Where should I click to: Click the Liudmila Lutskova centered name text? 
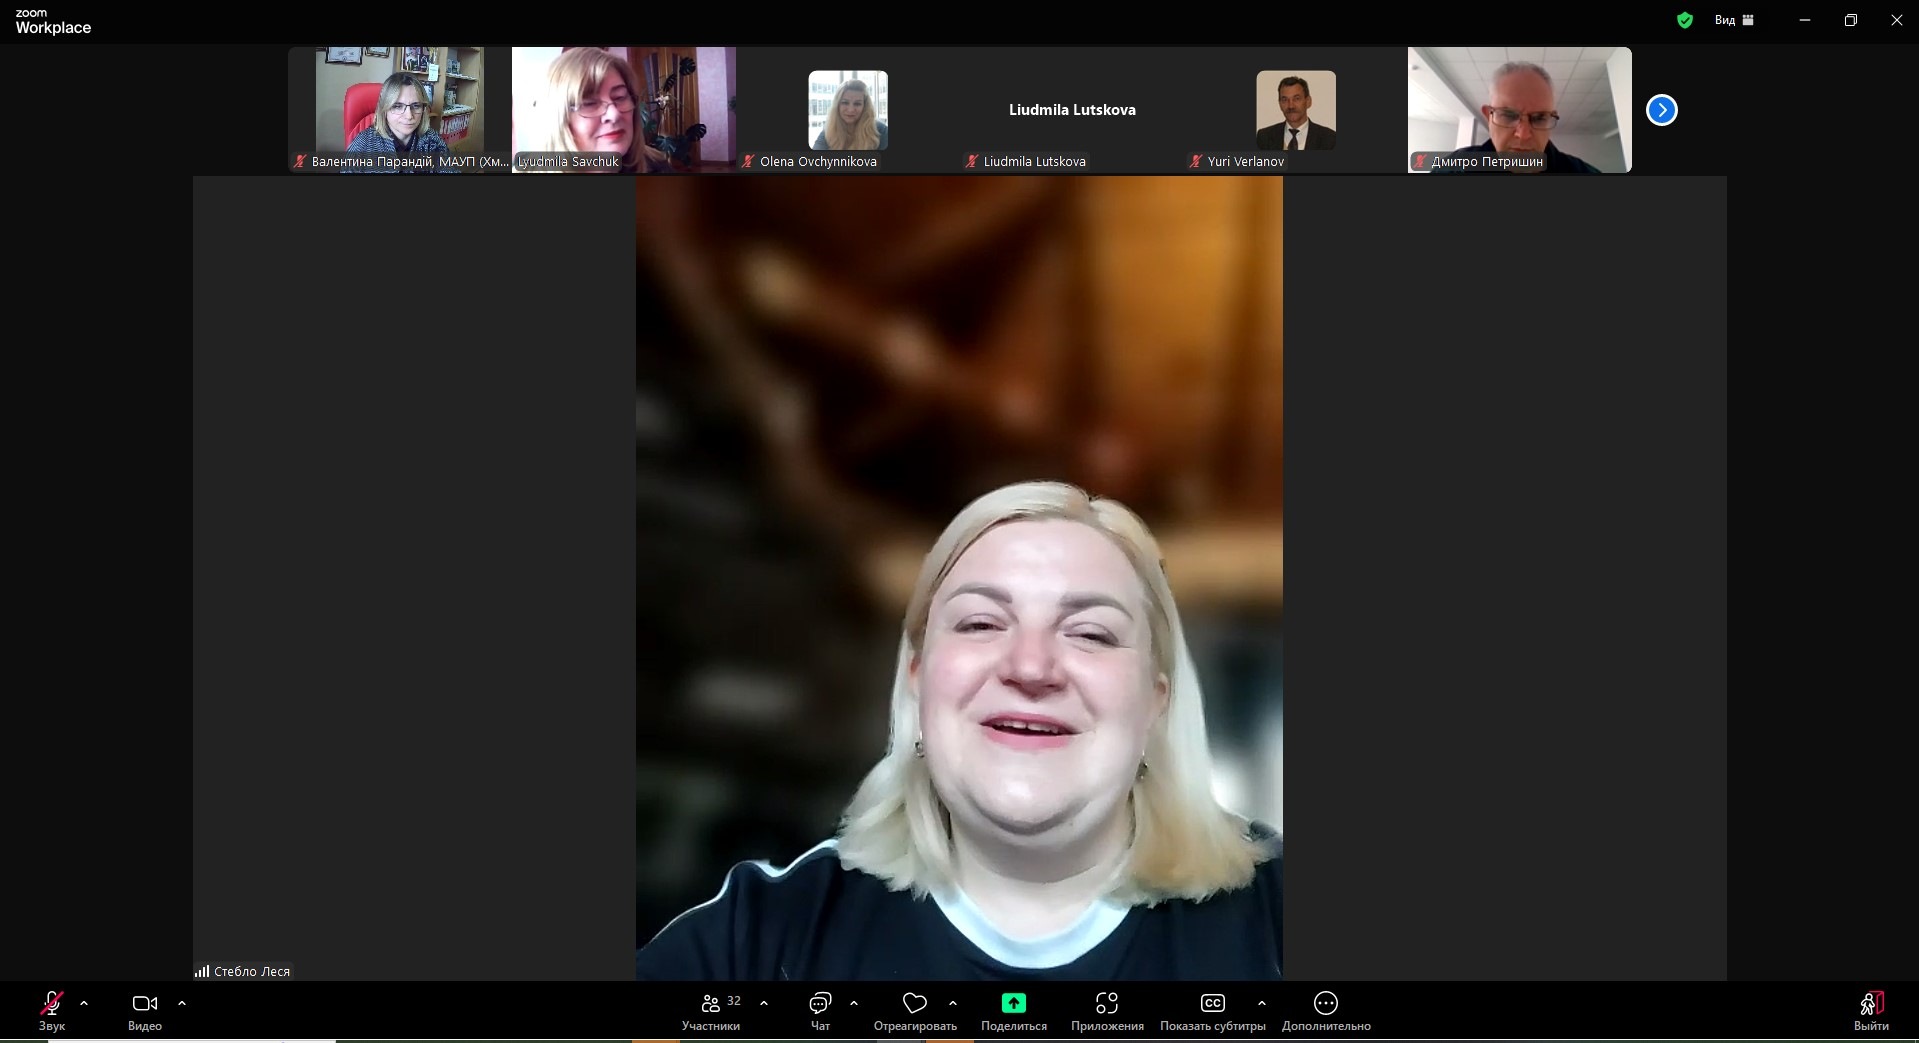[x=1072, y=110]
